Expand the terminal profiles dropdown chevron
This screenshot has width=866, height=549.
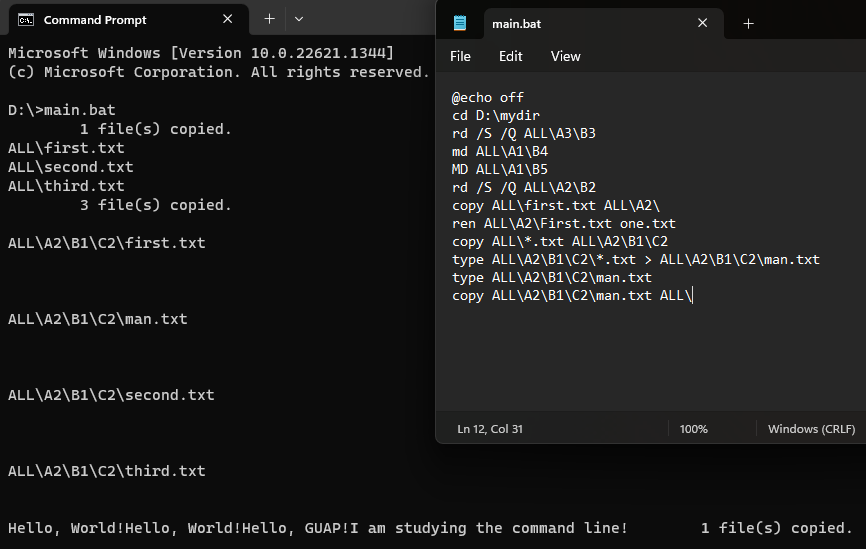click(x=299, y=19)
